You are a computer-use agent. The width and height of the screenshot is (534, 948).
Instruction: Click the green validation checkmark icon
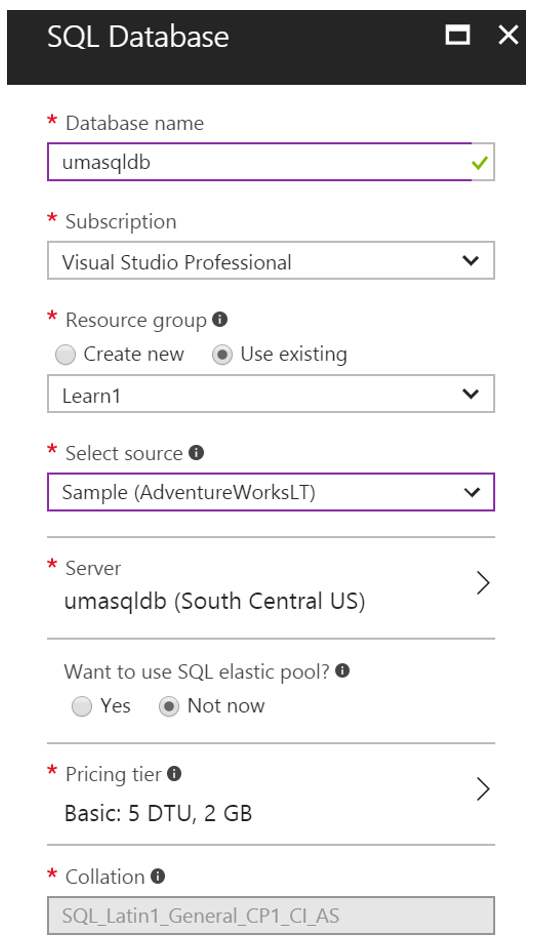(480, 163)
